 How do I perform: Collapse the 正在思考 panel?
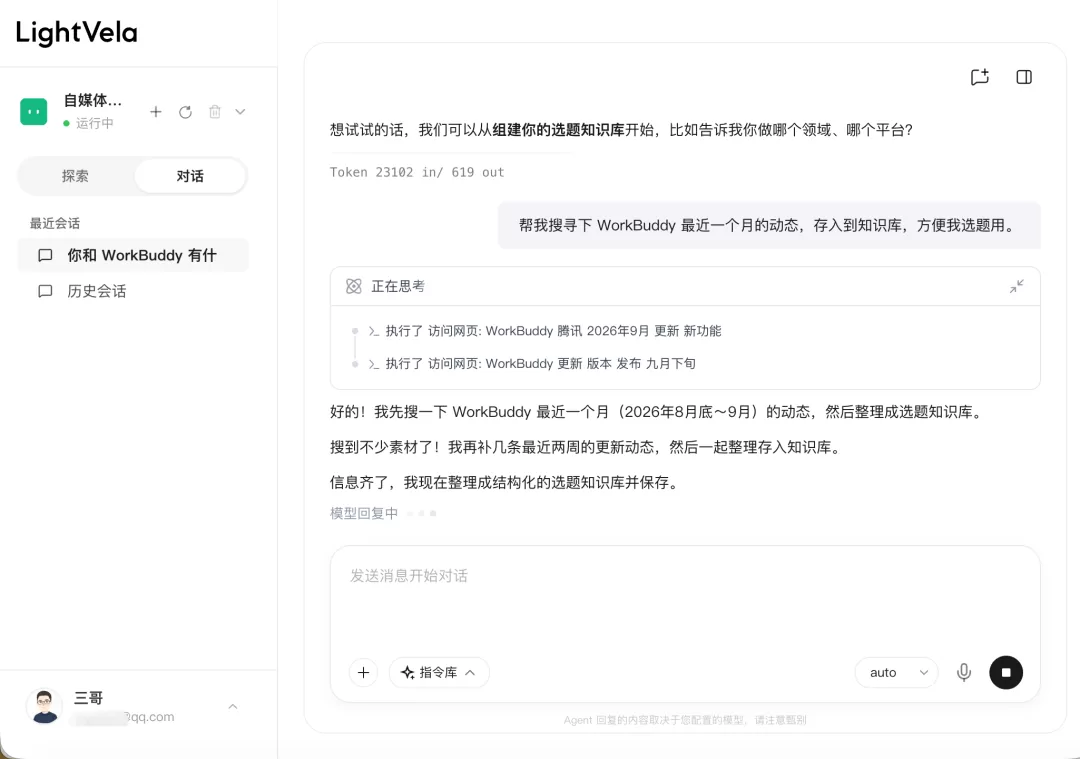coord(1017,287)
